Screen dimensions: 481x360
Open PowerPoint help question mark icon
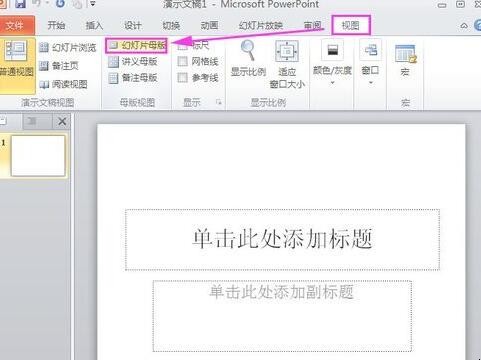[x=478, y=25]
